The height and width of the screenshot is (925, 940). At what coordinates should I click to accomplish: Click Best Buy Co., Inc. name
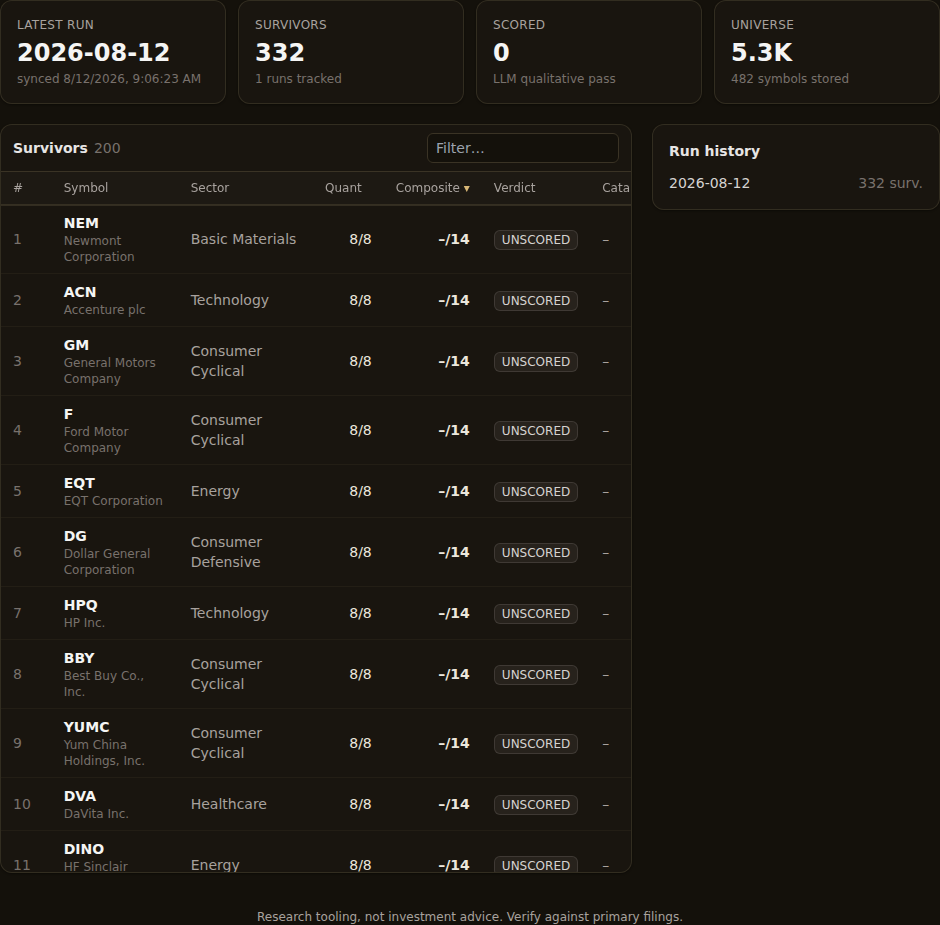[x=104, y=684]
